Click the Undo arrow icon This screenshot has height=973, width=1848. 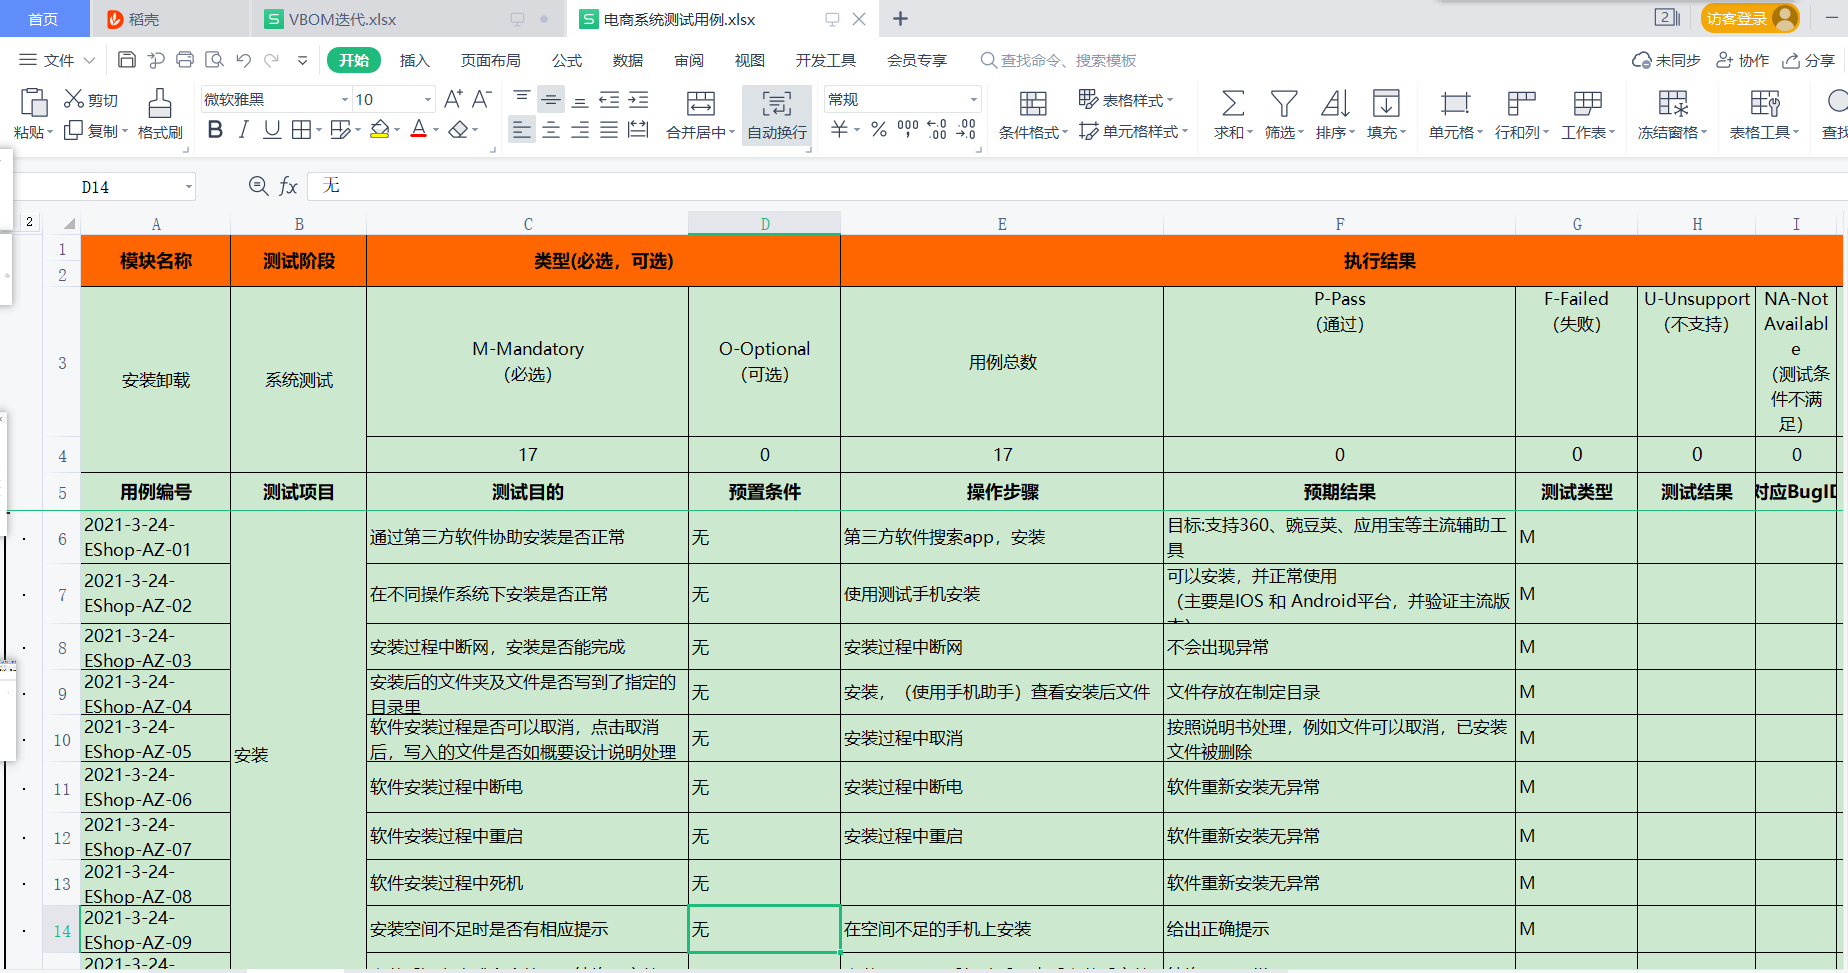243,60
